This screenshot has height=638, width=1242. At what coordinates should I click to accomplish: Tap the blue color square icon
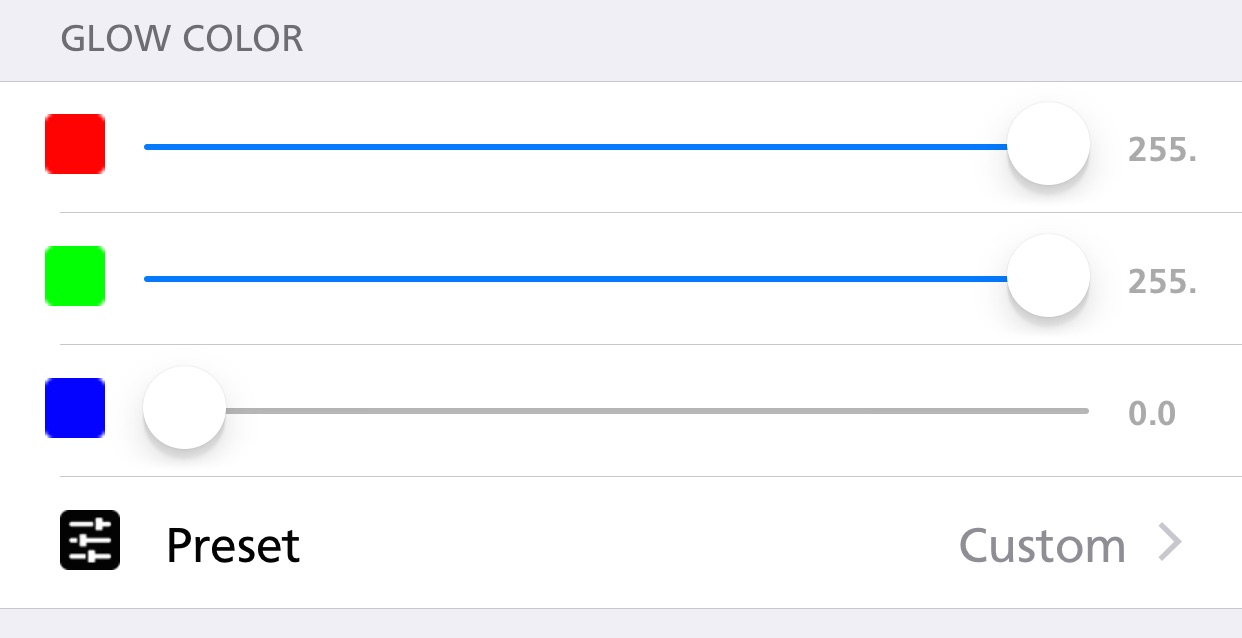coord(75,408)
